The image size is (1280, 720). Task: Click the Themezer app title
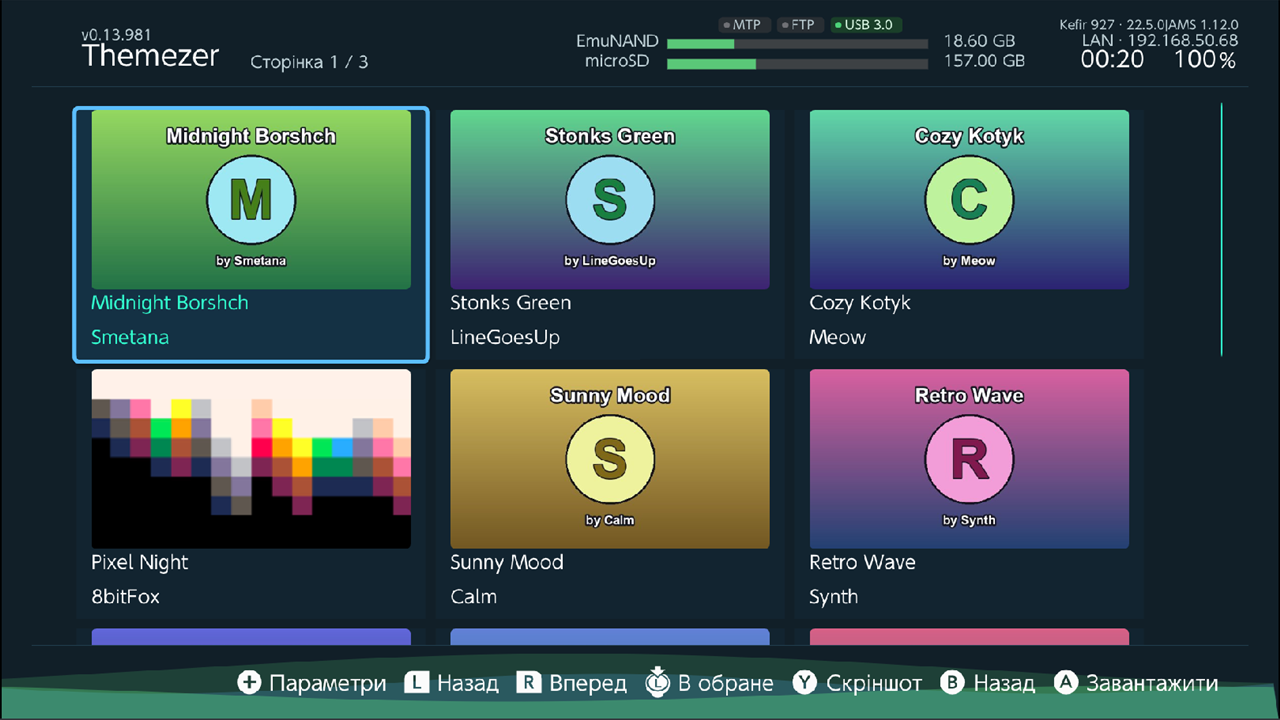[x=150, y=56]
